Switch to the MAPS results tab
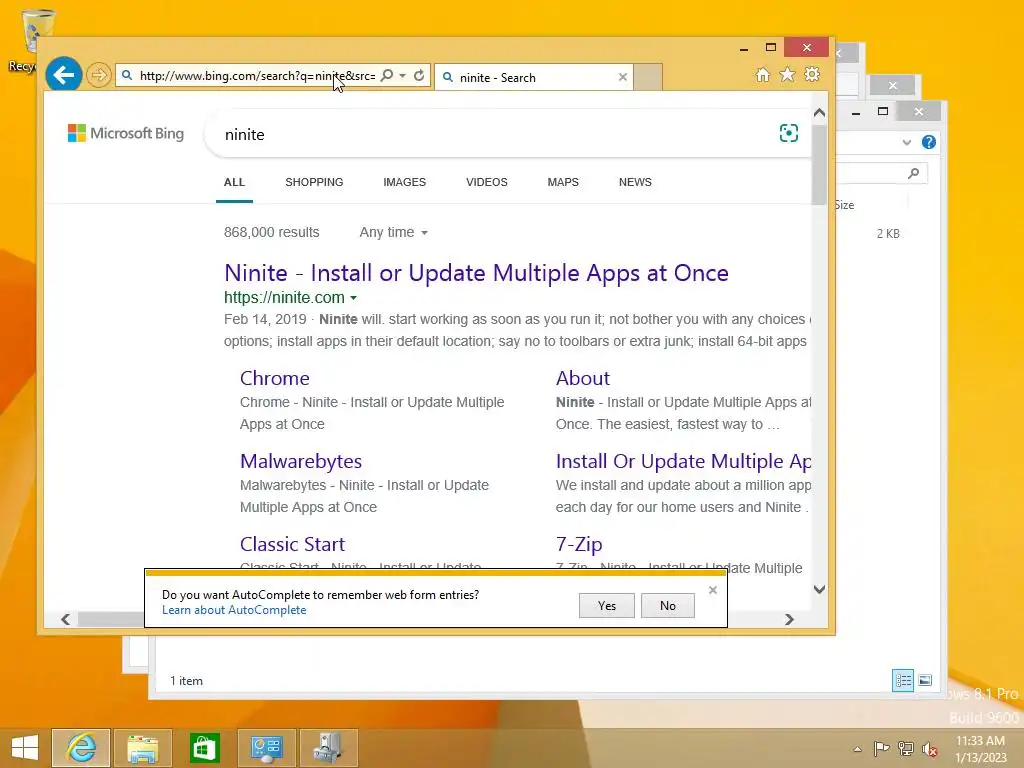This screenshot has width=1024, height=768. [563, 182]
